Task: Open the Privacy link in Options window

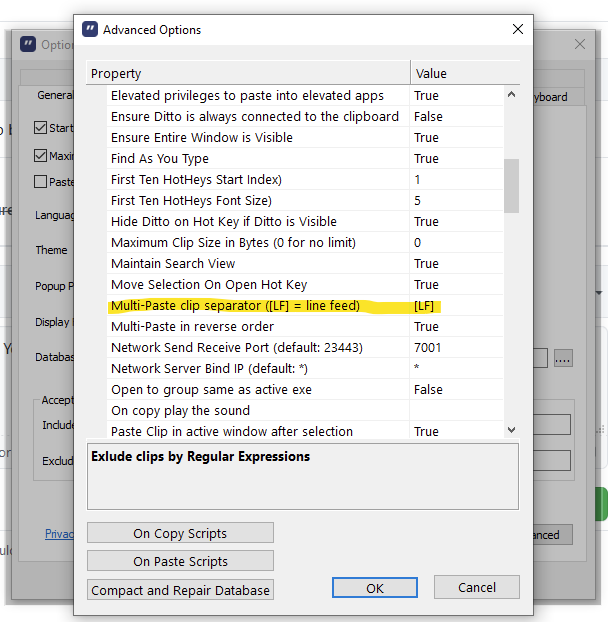Action: tap(59, 534)
